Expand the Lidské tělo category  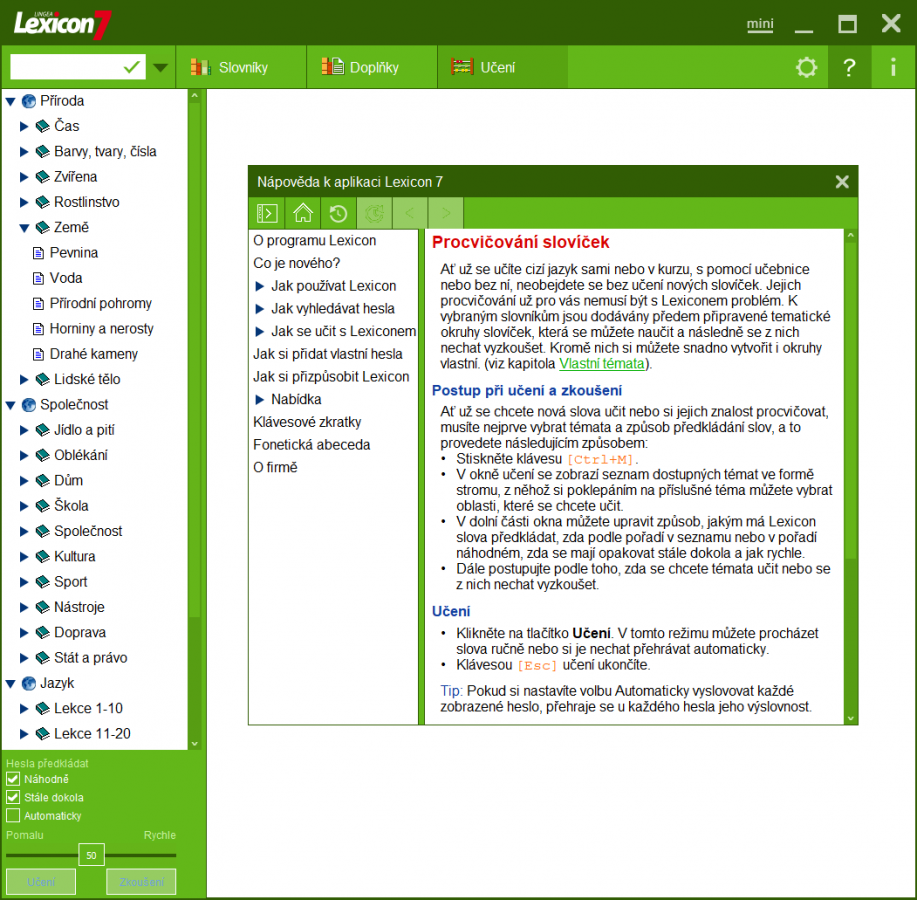(x=24, y=379)
